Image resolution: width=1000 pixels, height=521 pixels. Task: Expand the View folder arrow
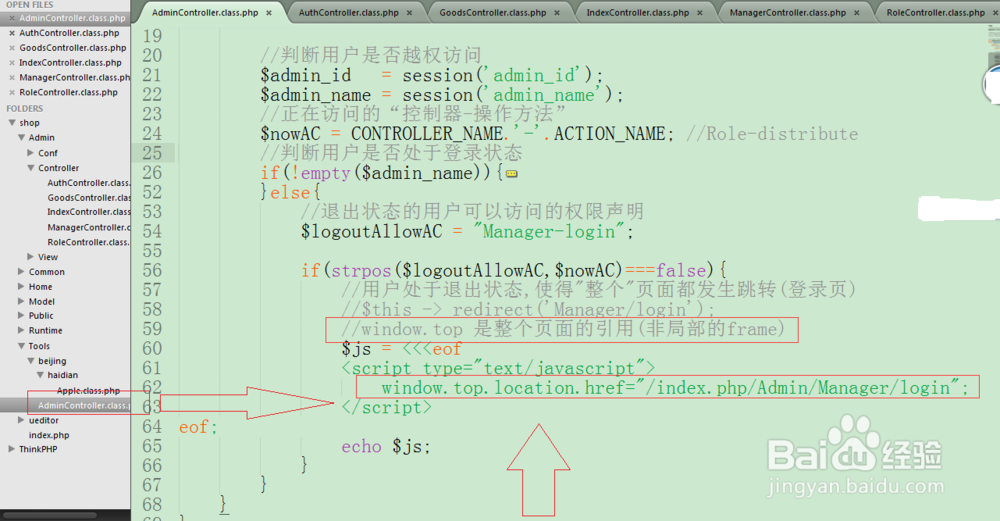31,256
